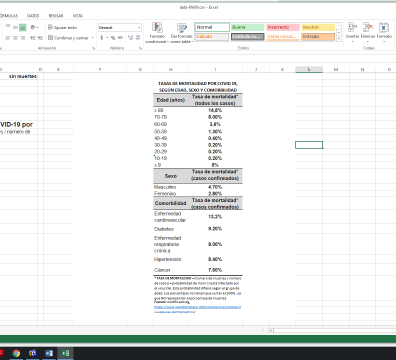Switch to the DATOS ribbon tab
Image resolution: width=396 pixels, height=360 pixels.
(x=33, y=16)
